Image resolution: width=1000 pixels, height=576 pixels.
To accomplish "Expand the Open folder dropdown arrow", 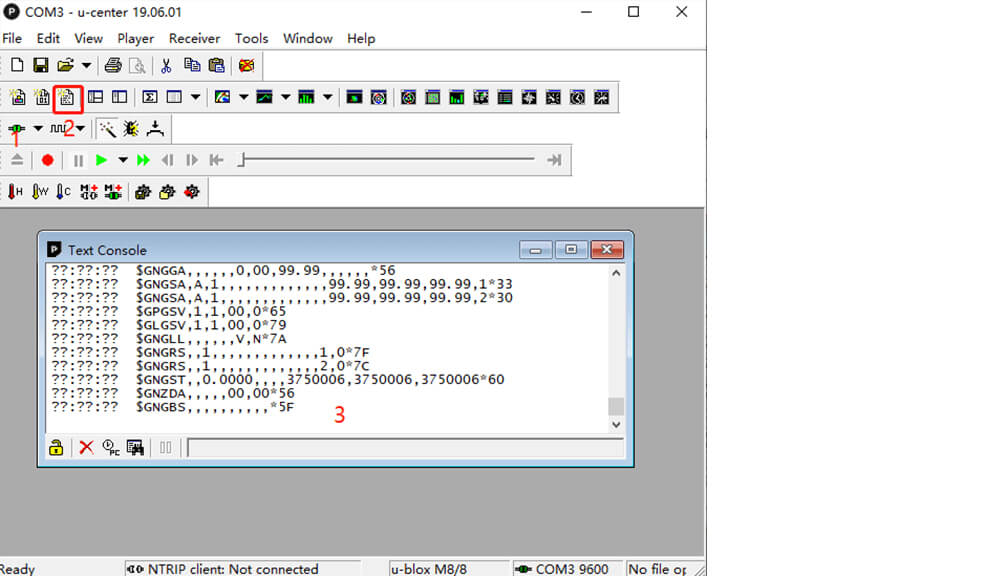I will point(87,66).
